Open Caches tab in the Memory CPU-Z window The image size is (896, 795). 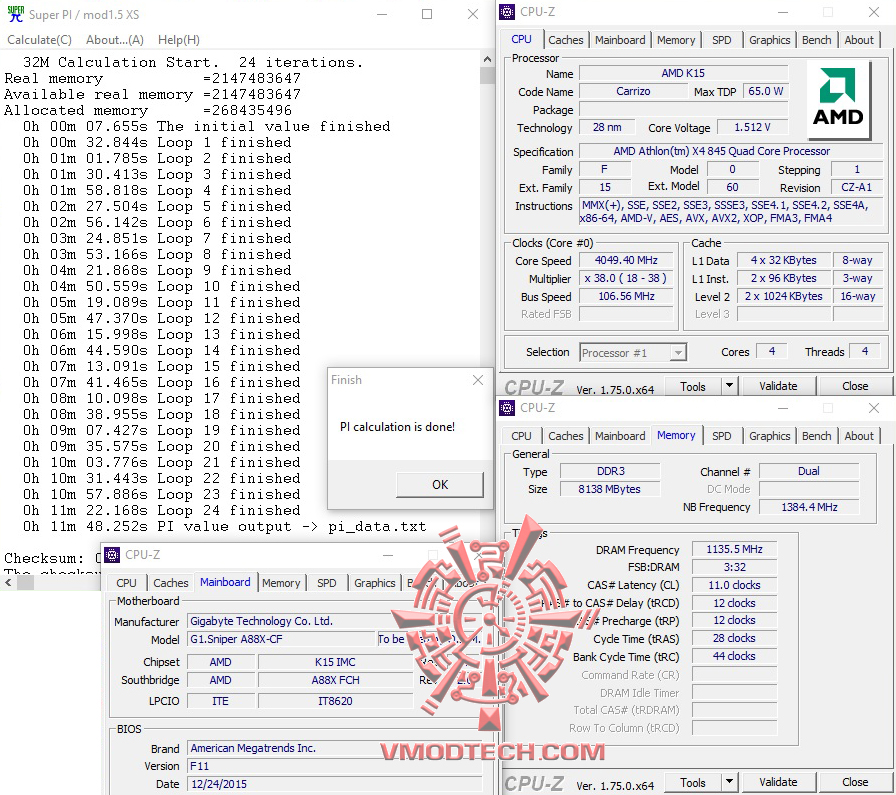pyautogui.click(x=566, y=436)
